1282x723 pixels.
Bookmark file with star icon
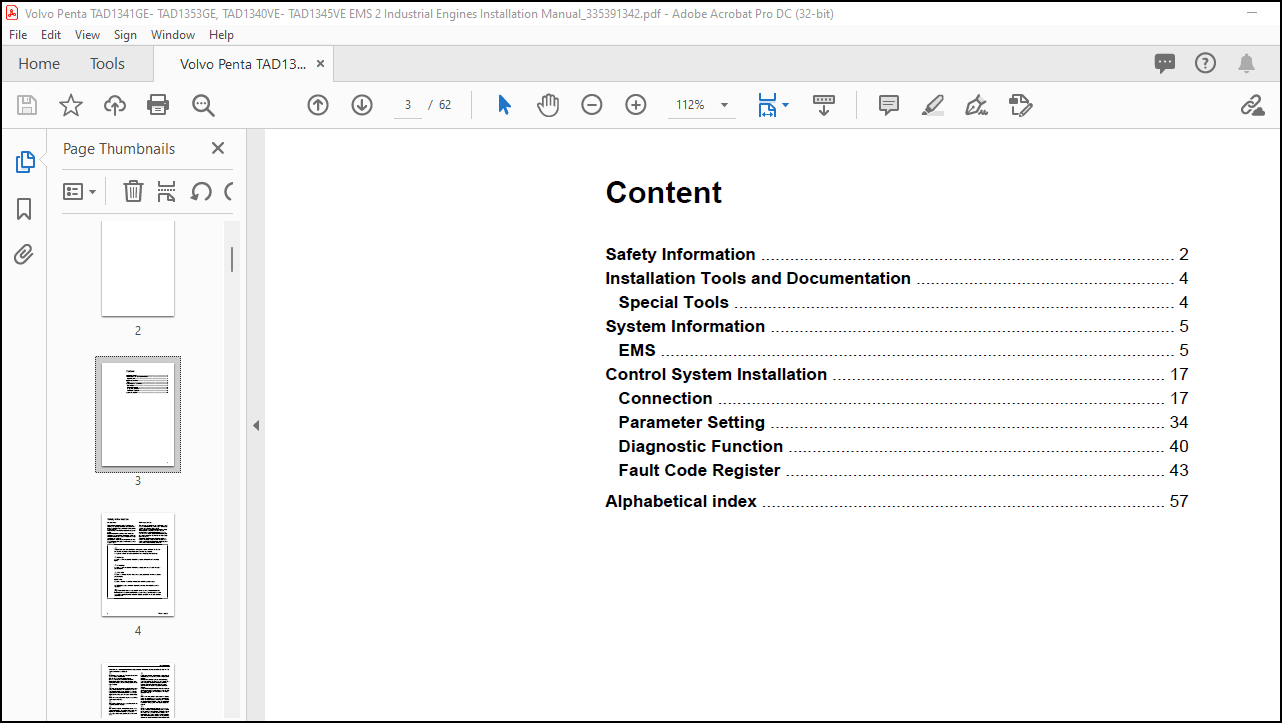pos(71,105)
